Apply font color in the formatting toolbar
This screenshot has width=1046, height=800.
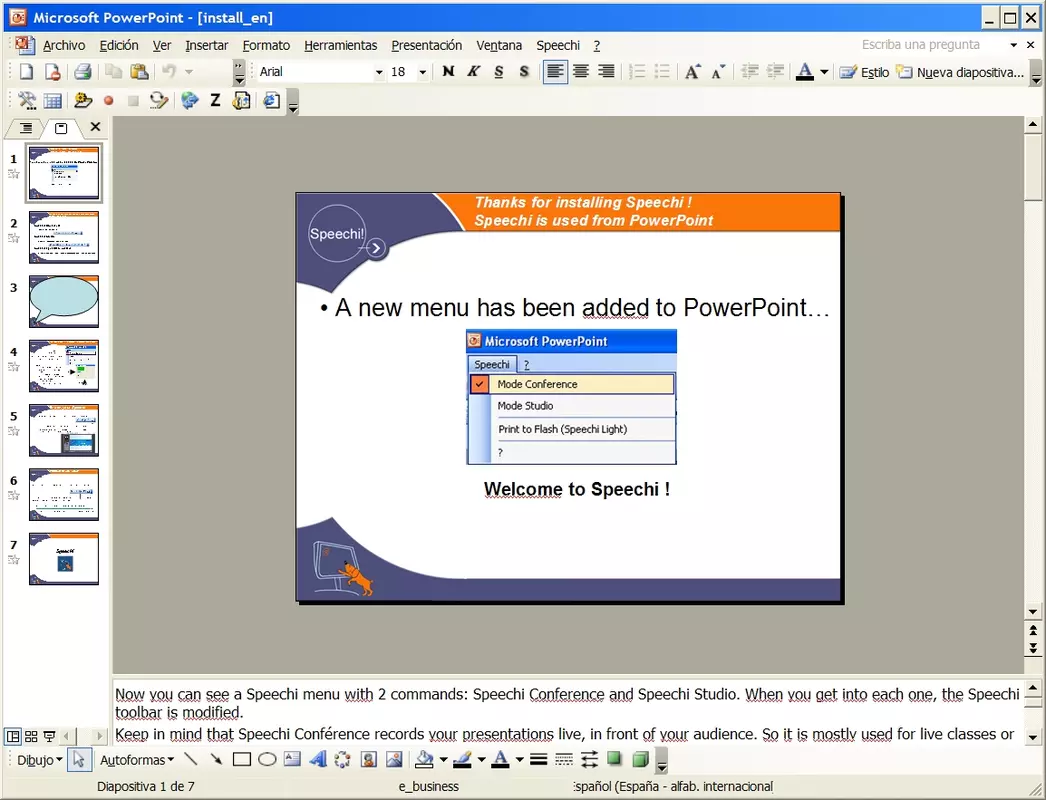[x=805, y=72]
